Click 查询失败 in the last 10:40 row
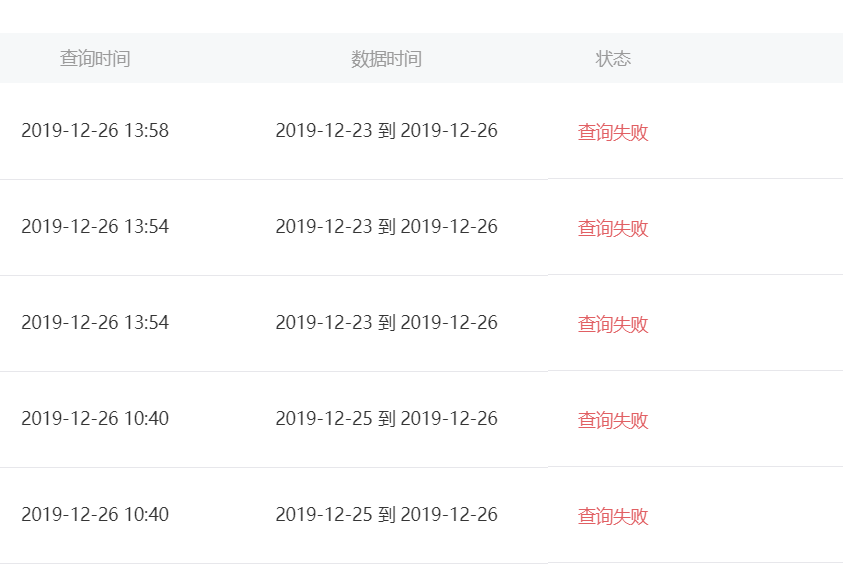 click(613, 516)
